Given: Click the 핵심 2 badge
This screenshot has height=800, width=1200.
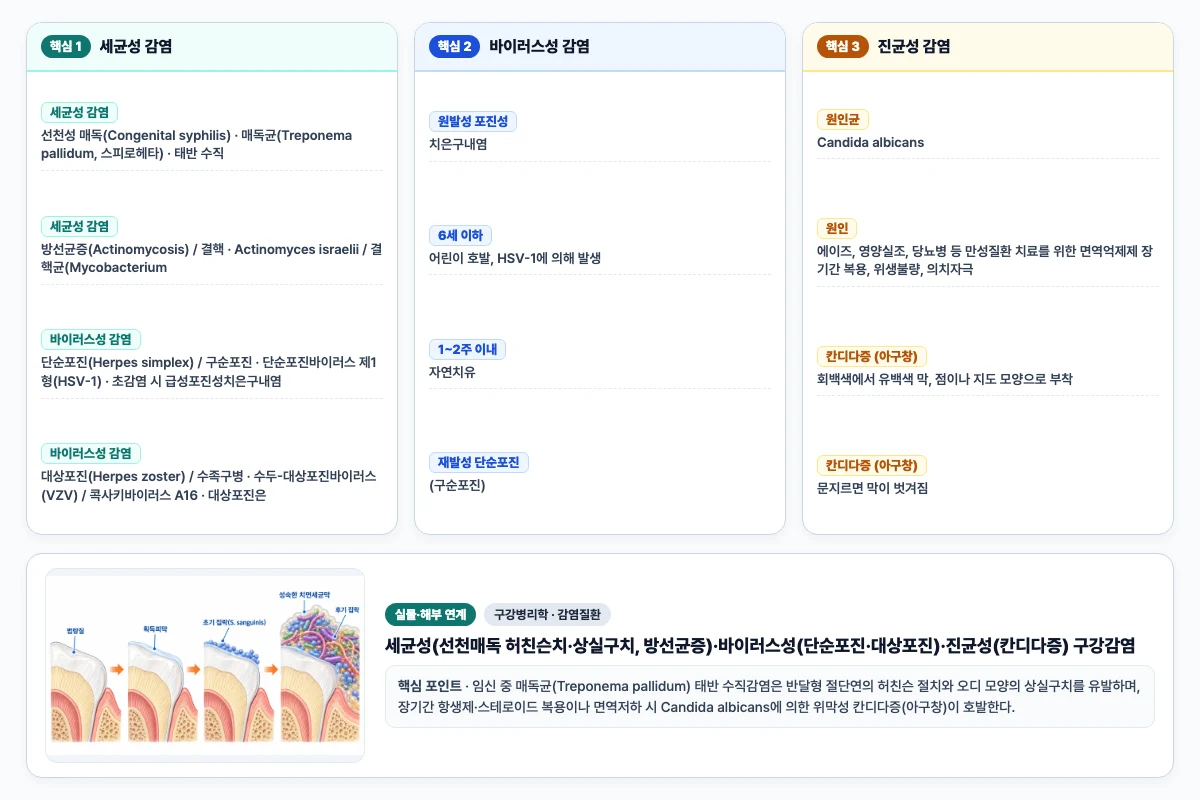Looking at the screenshot, I should [454, 46].
